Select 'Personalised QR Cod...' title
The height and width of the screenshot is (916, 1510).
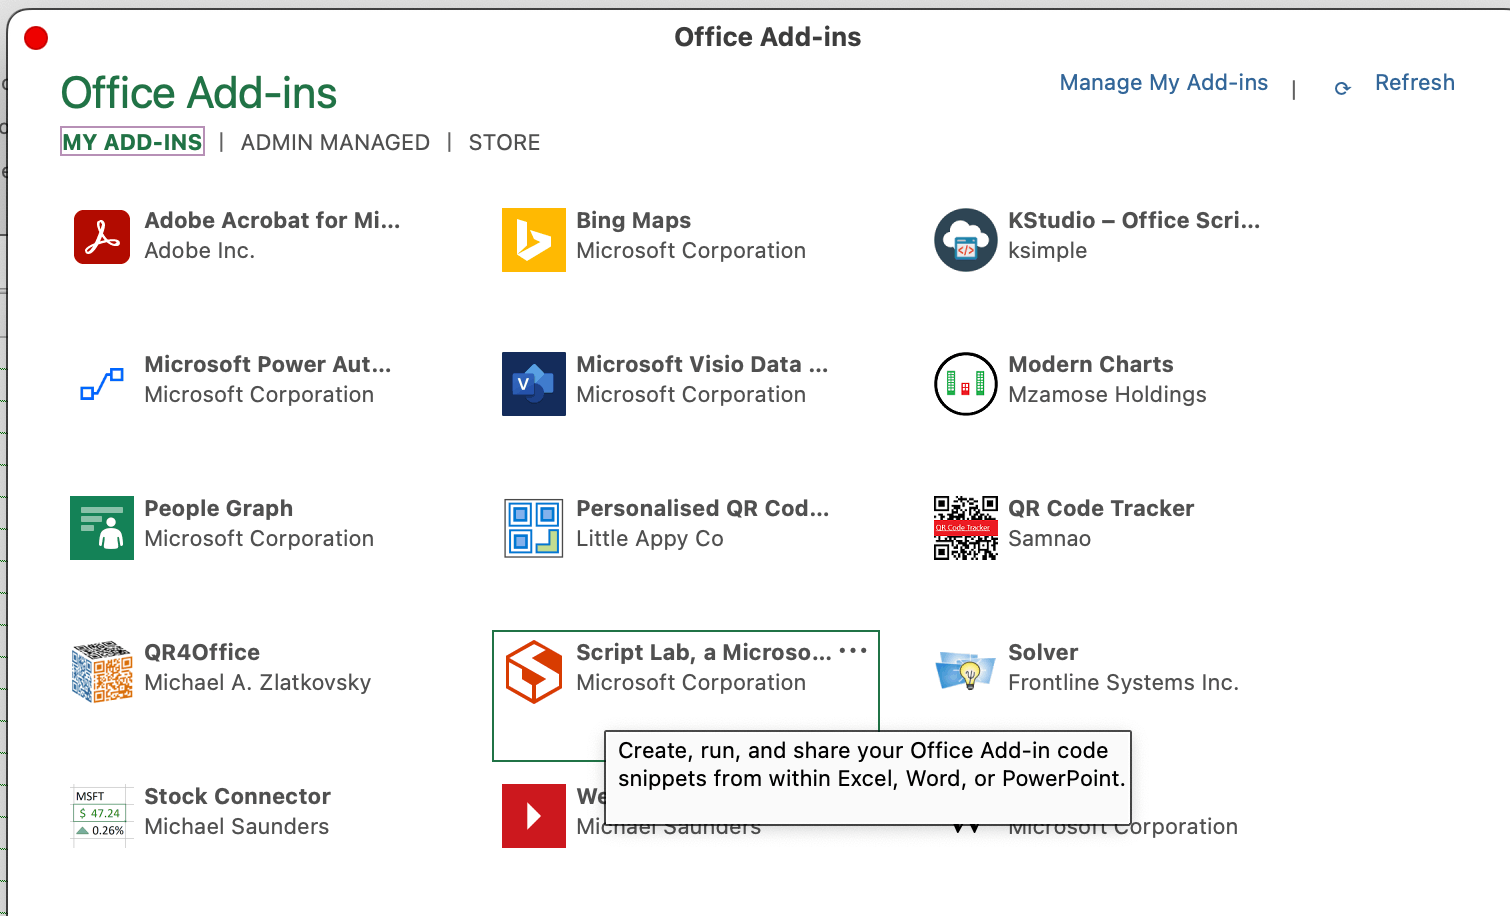(x=703, y=508)
